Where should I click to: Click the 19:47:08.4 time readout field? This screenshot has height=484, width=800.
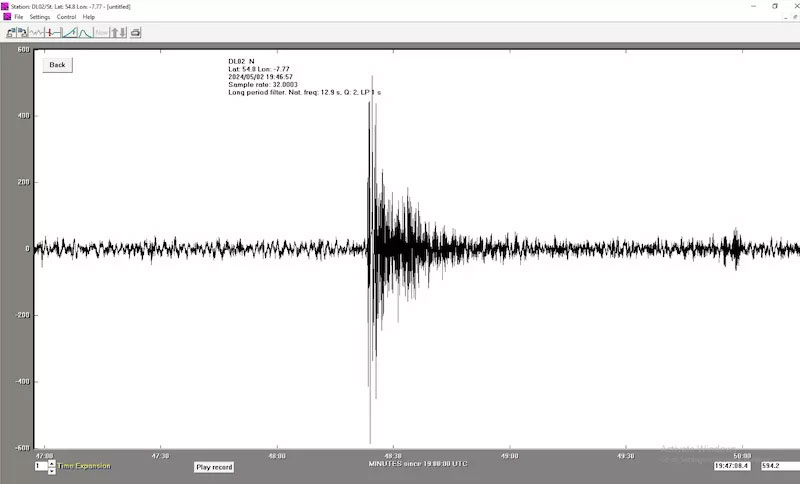(734, 466)
